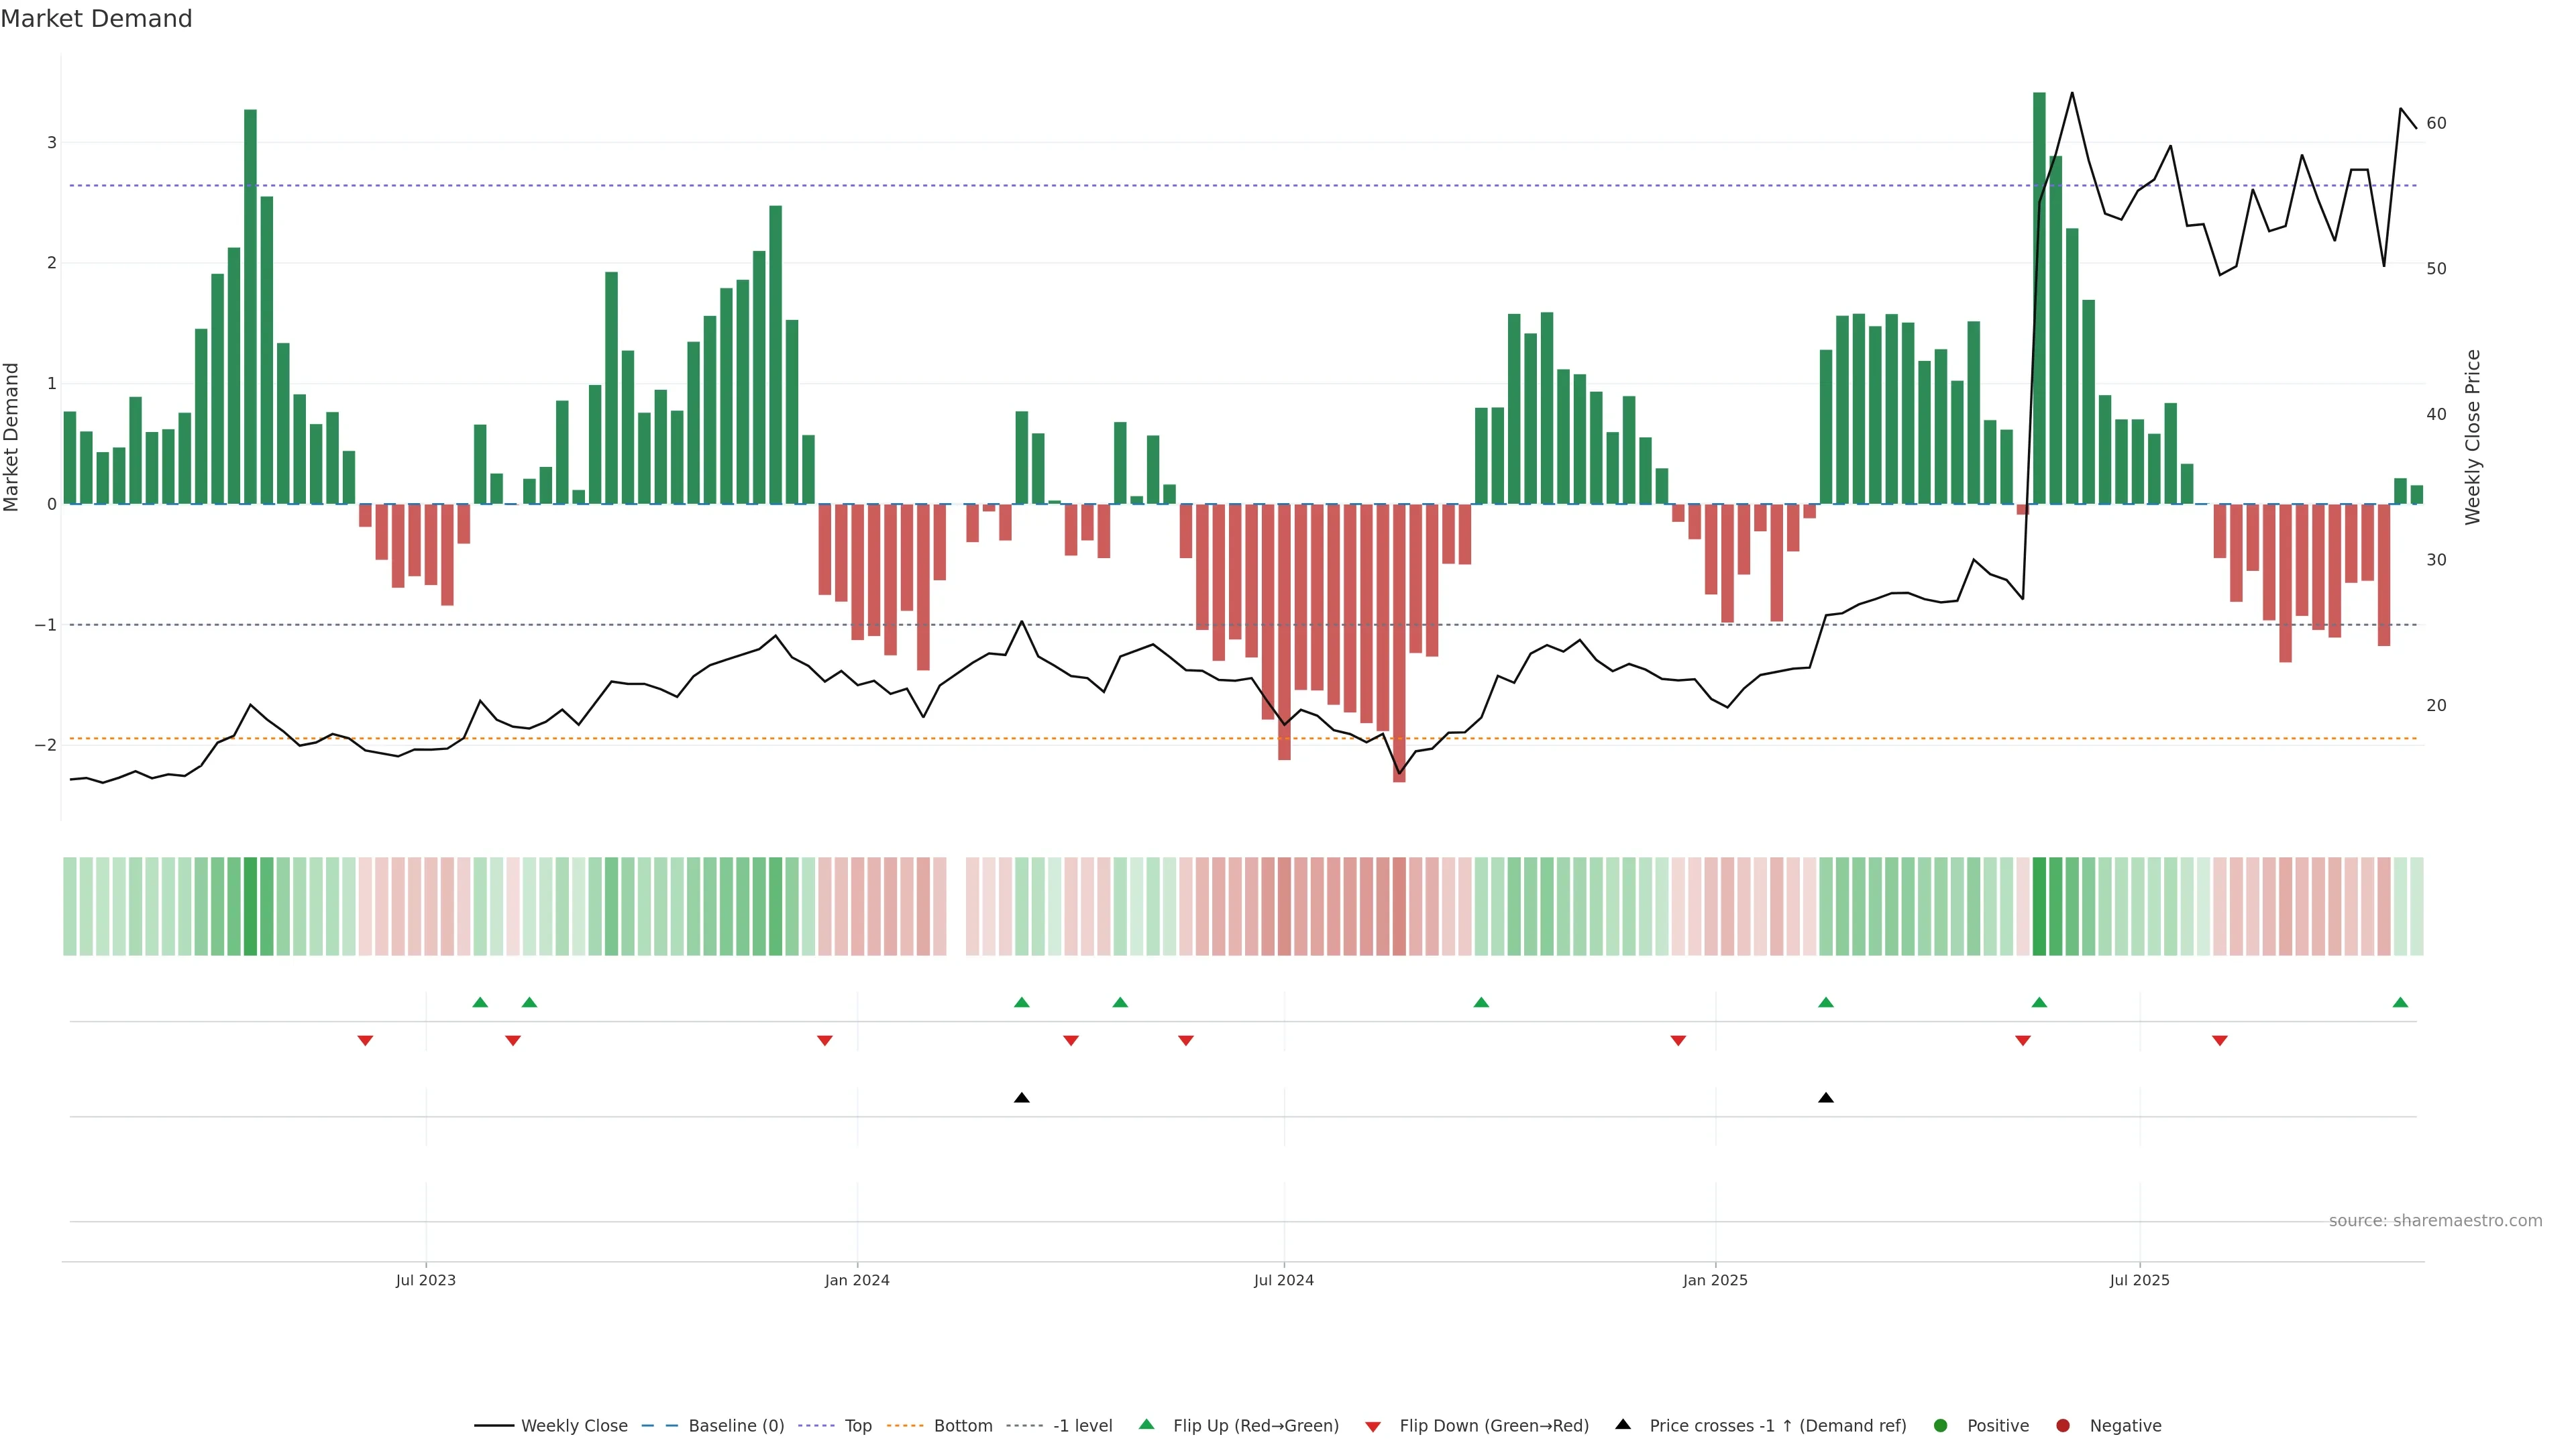Click the black Price crosses -1 legend triangle
Screen dimensions: 2576x1449
coord(1623,1425)
